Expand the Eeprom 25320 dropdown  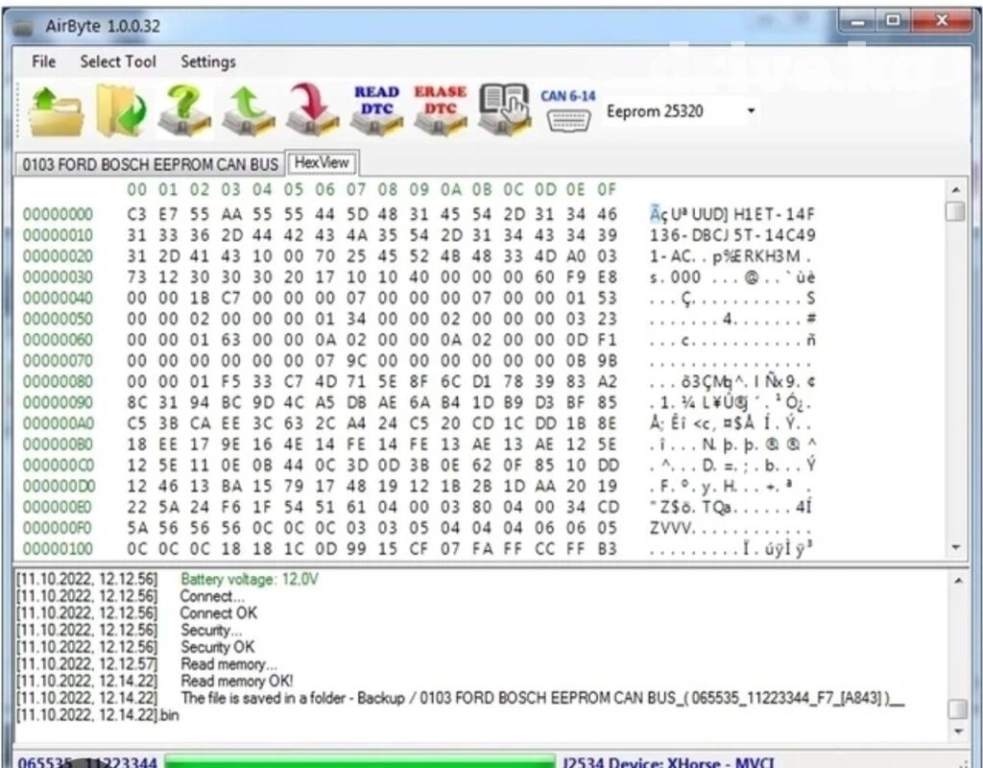point(751,111)
